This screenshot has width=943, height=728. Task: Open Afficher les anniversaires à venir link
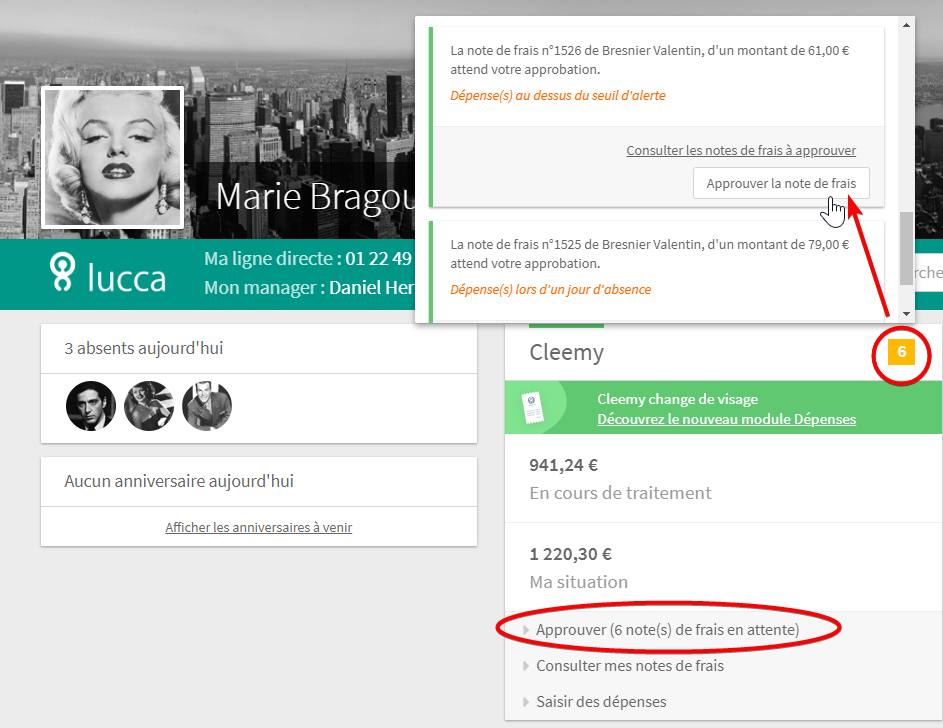click(259, 527)
